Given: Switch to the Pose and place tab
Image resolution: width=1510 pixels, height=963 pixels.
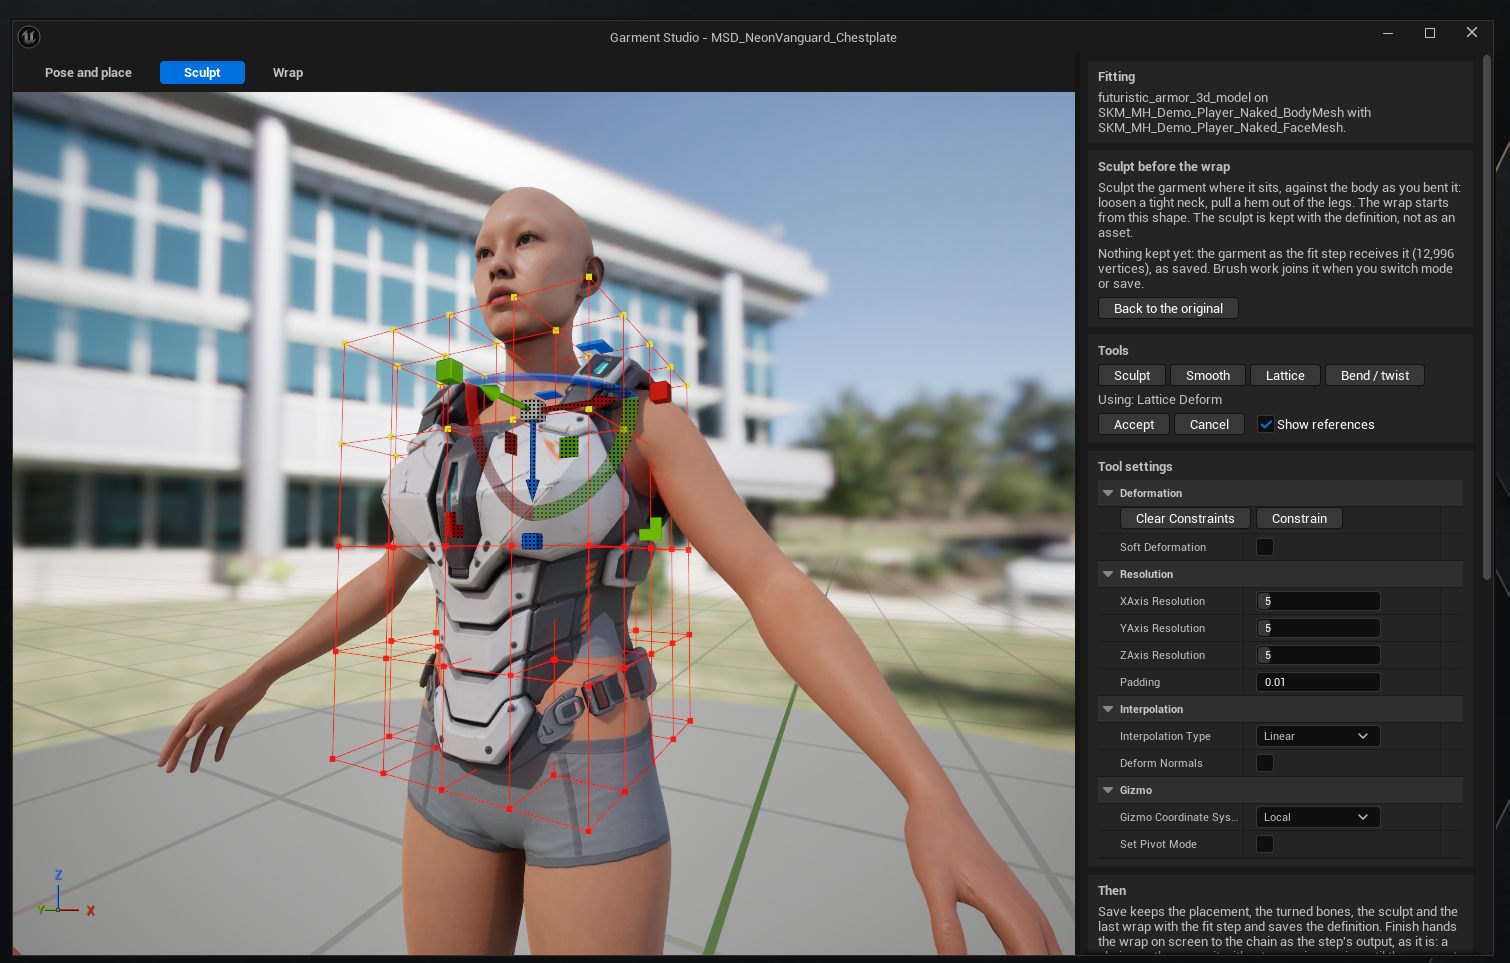Looking at the screenshot, I should [x=88, y=73].
